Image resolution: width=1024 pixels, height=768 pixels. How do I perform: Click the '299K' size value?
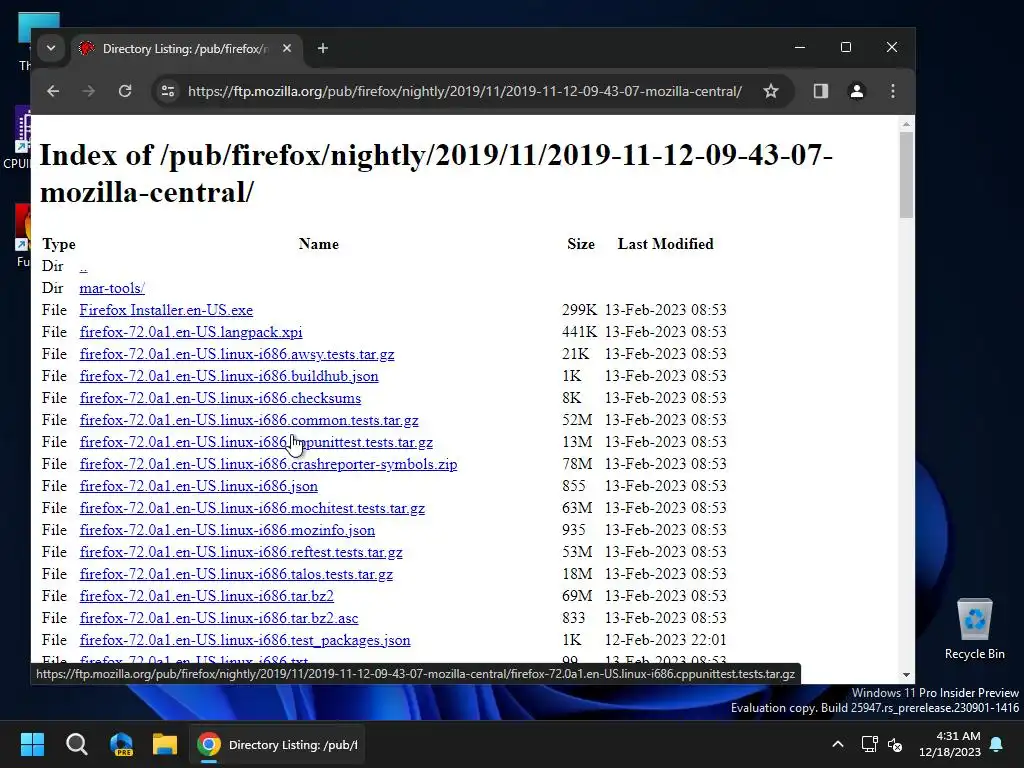[579, 310]
